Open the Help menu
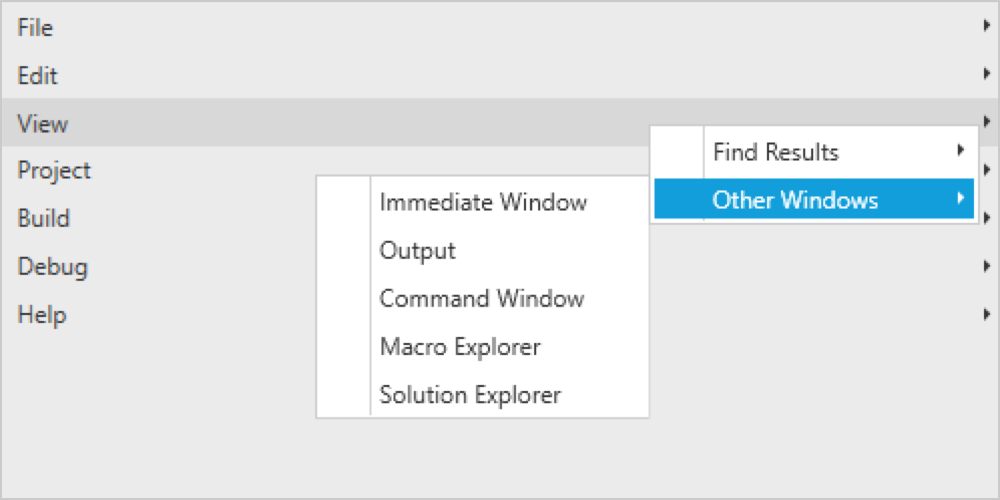 coord(42,315)
